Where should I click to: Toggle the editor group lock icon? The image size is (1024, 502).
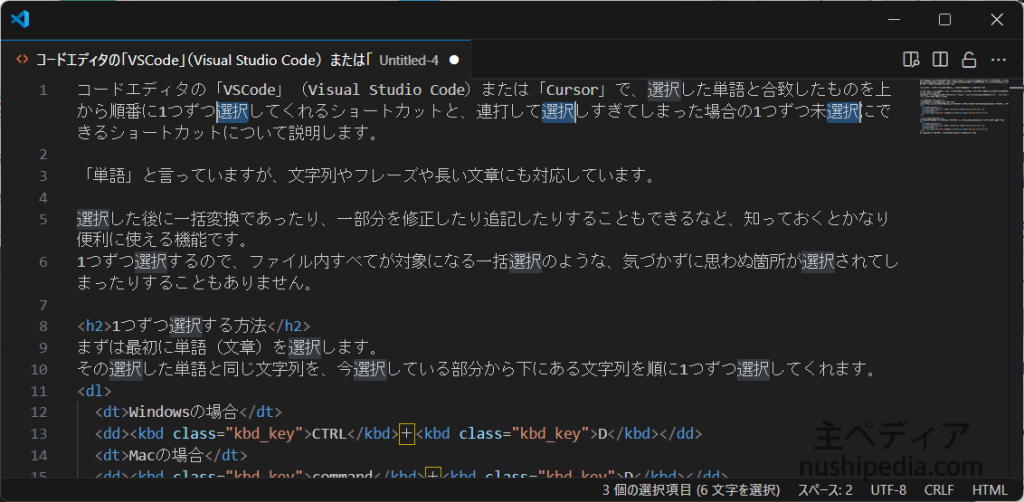tap(969, 60)
